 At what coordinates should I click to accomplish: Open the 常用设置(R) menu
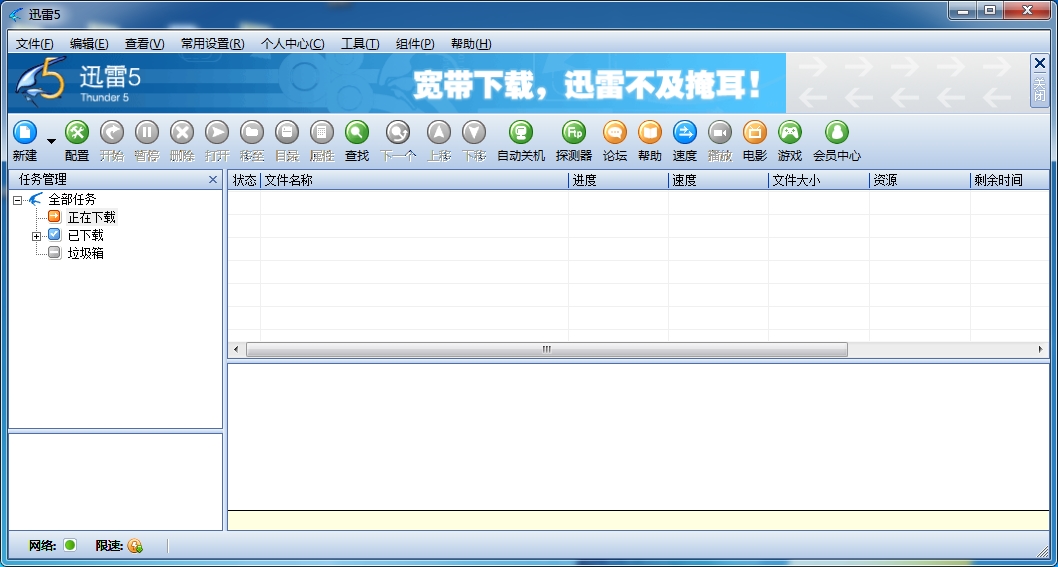point(213,44)
